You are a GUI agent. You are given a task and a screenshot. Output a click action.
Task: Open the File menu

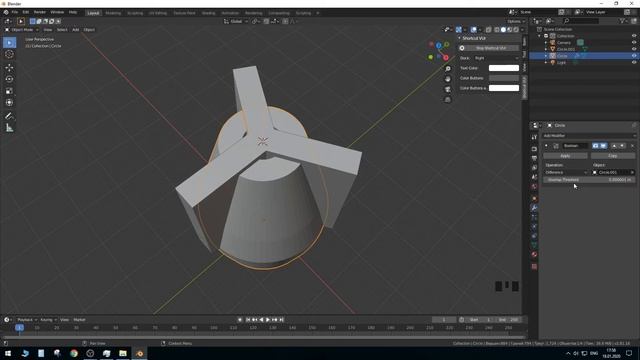pos(14,12)
